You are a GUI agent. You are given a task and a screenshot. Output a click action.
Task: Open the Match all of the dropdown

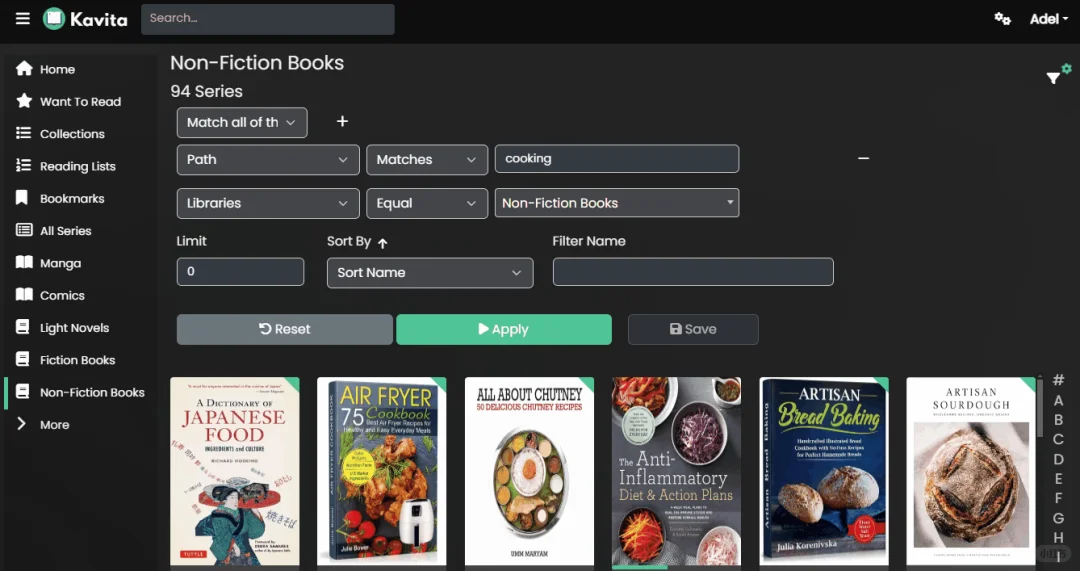242,123
